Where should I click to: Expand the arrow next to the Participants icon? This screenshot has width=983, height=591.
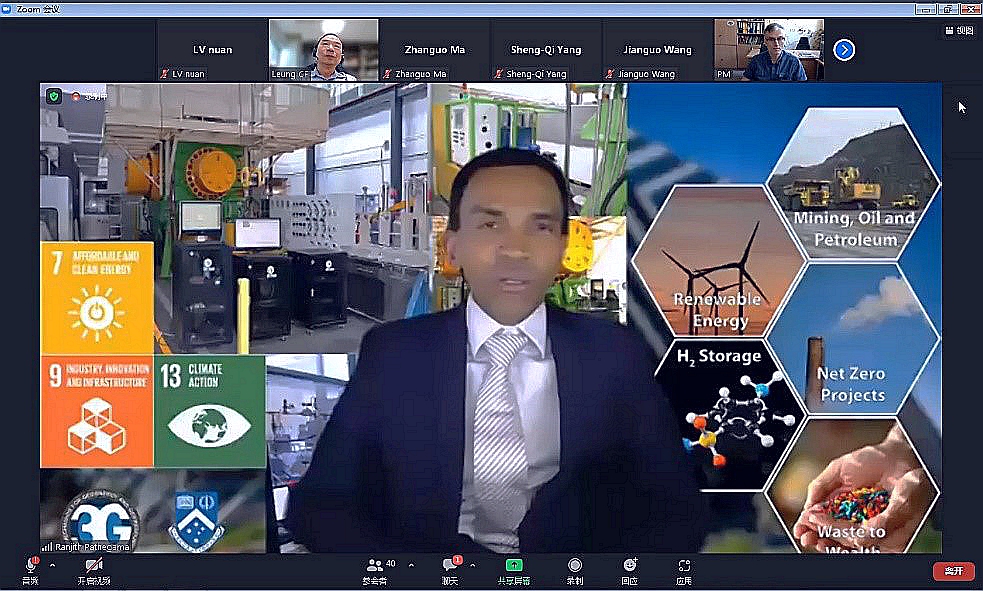pos(411,565)
